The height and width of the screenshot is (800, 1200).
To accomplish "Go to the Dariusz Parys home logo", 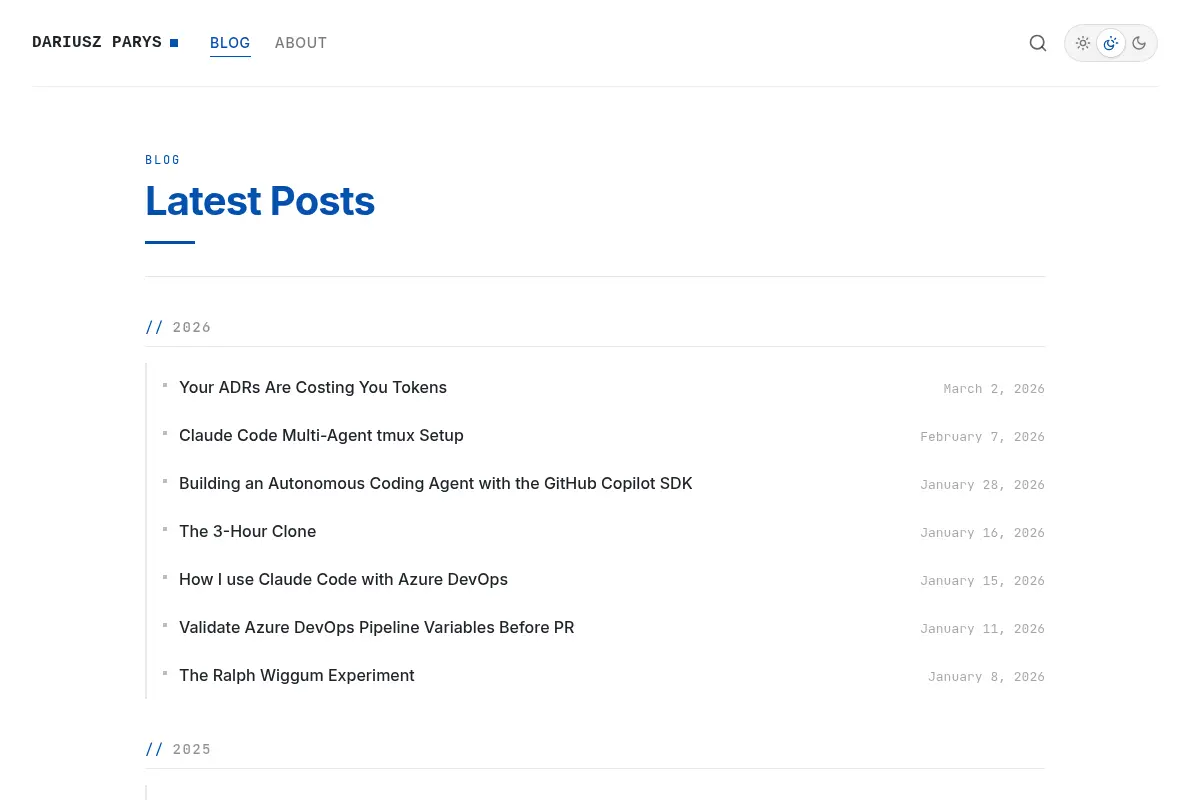I will click(105, 42).
